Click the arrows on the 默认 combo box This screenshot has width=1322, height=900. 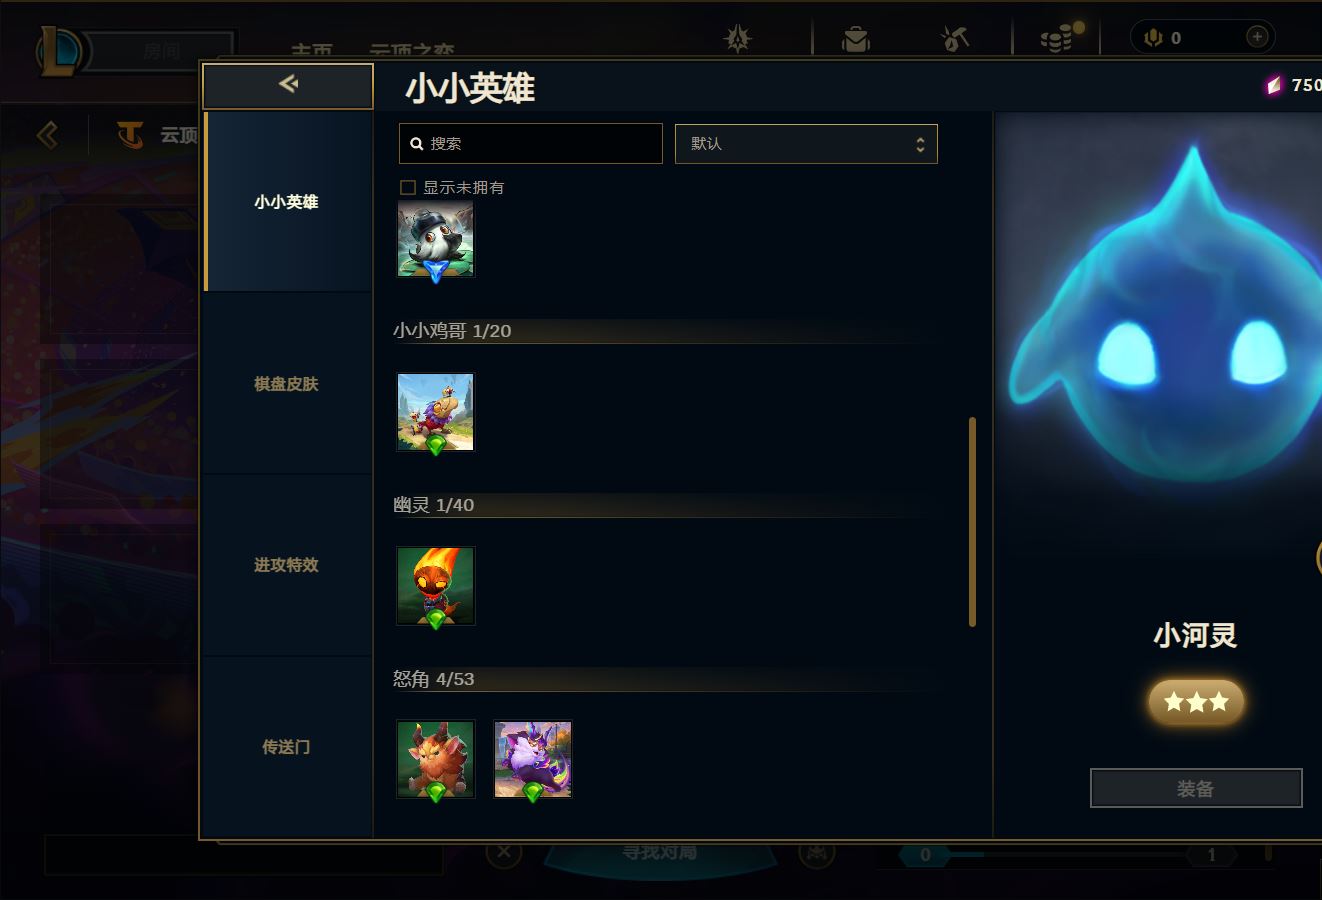[920, 145]
